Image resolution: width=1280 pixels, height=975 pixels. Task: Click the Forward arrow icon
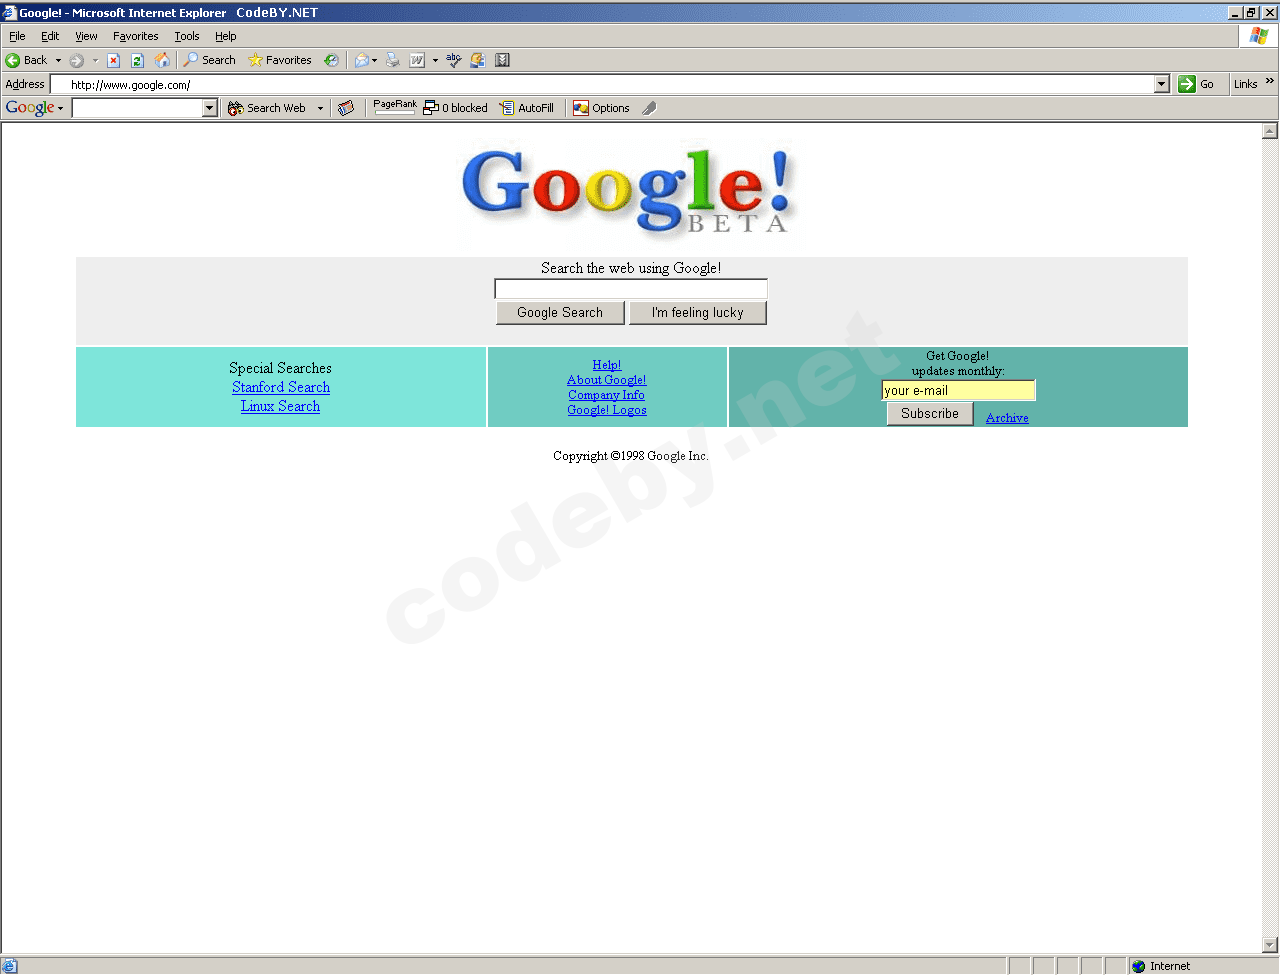77,60
